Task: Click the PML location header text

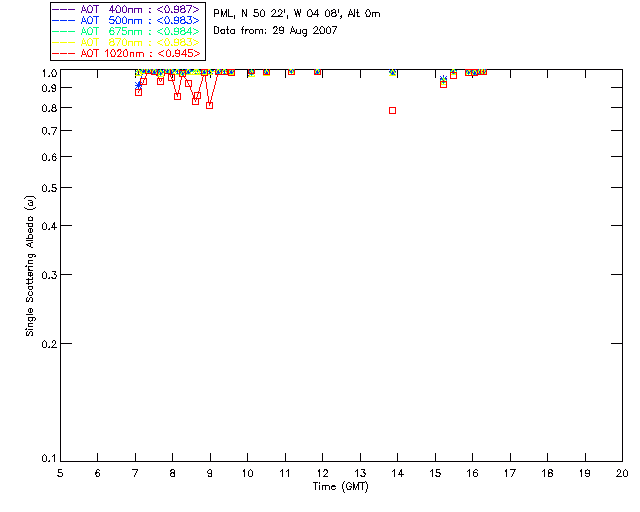Action: [x=297, y=13]
